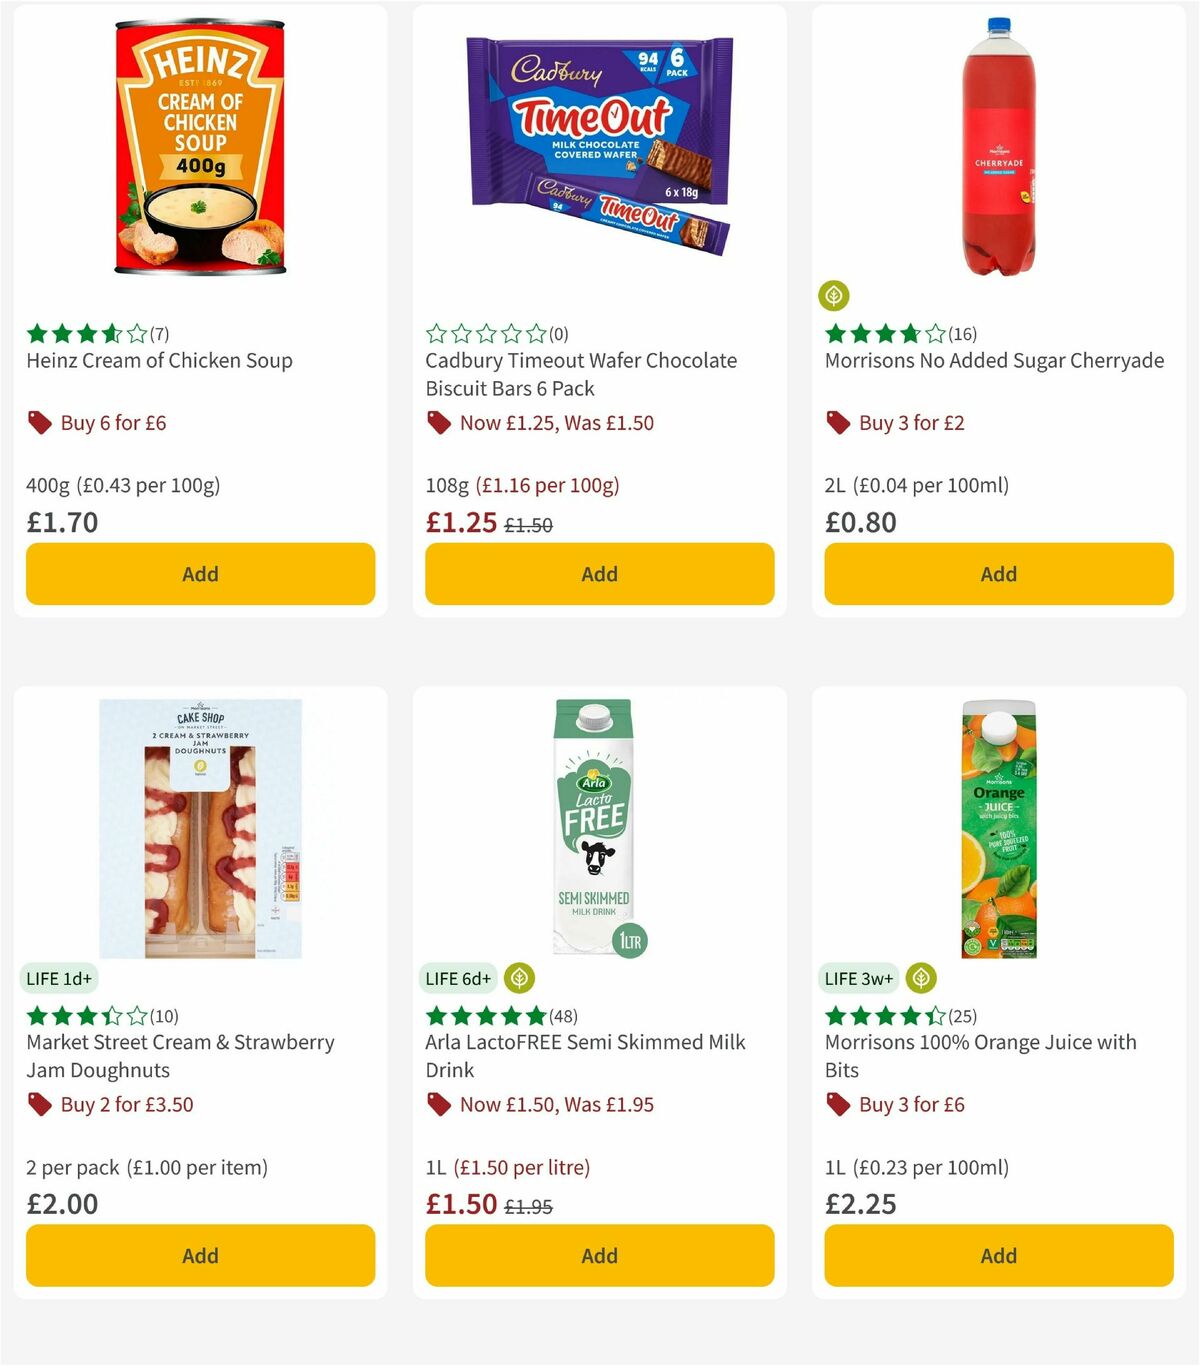Select the LIFE 6d+ badge on Arla milk
The width and height of the screenshot is (1200, 1366).
pyautogui.click(x=458, y=978)
